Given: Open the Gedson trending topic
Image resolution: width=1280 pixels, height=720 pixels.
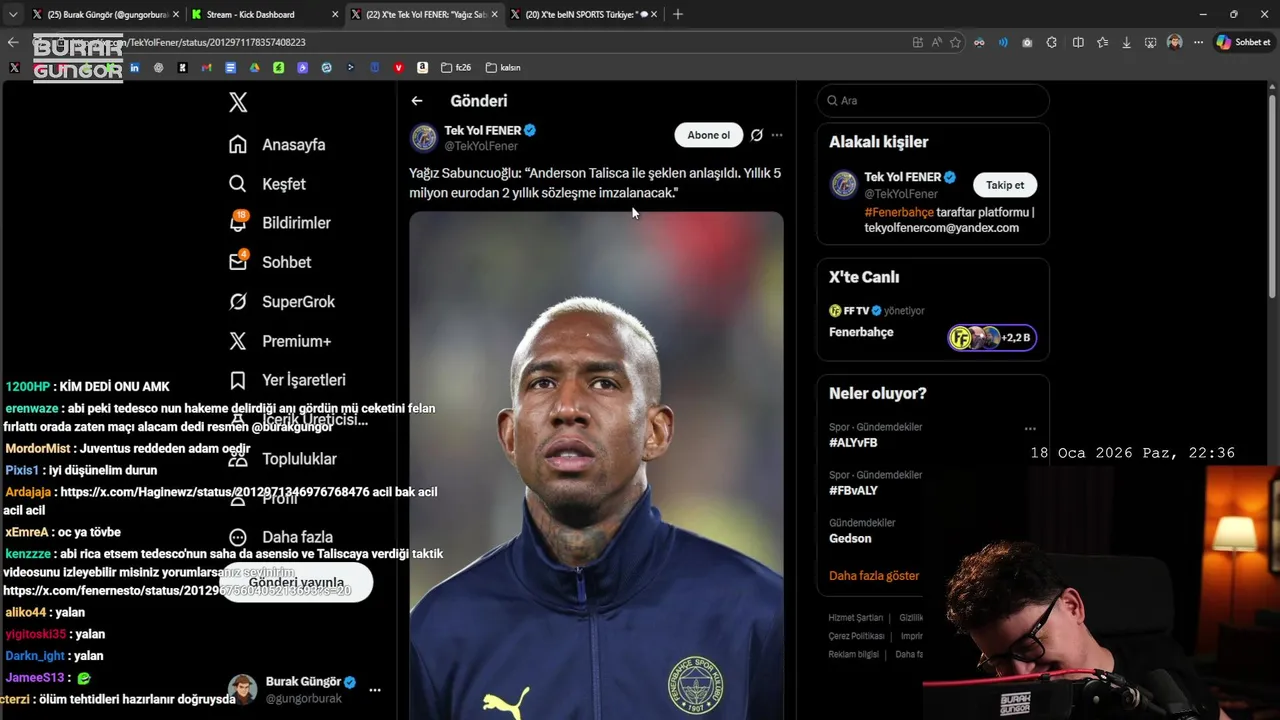Looking at the screenshot, I should pyautogui.click(x=850, y=538).
